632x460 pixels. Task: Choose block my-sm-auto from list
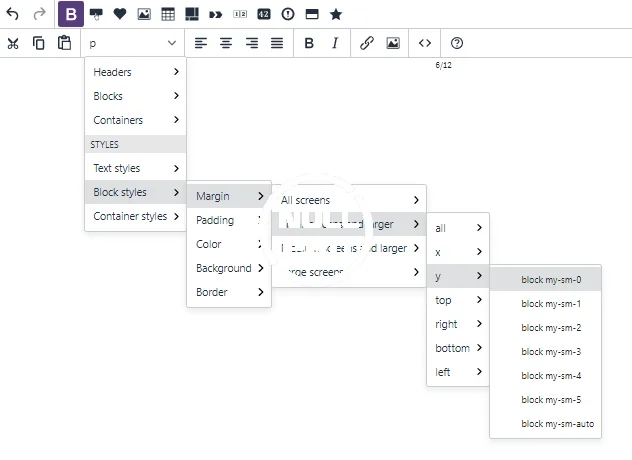[x=557, y=424]
